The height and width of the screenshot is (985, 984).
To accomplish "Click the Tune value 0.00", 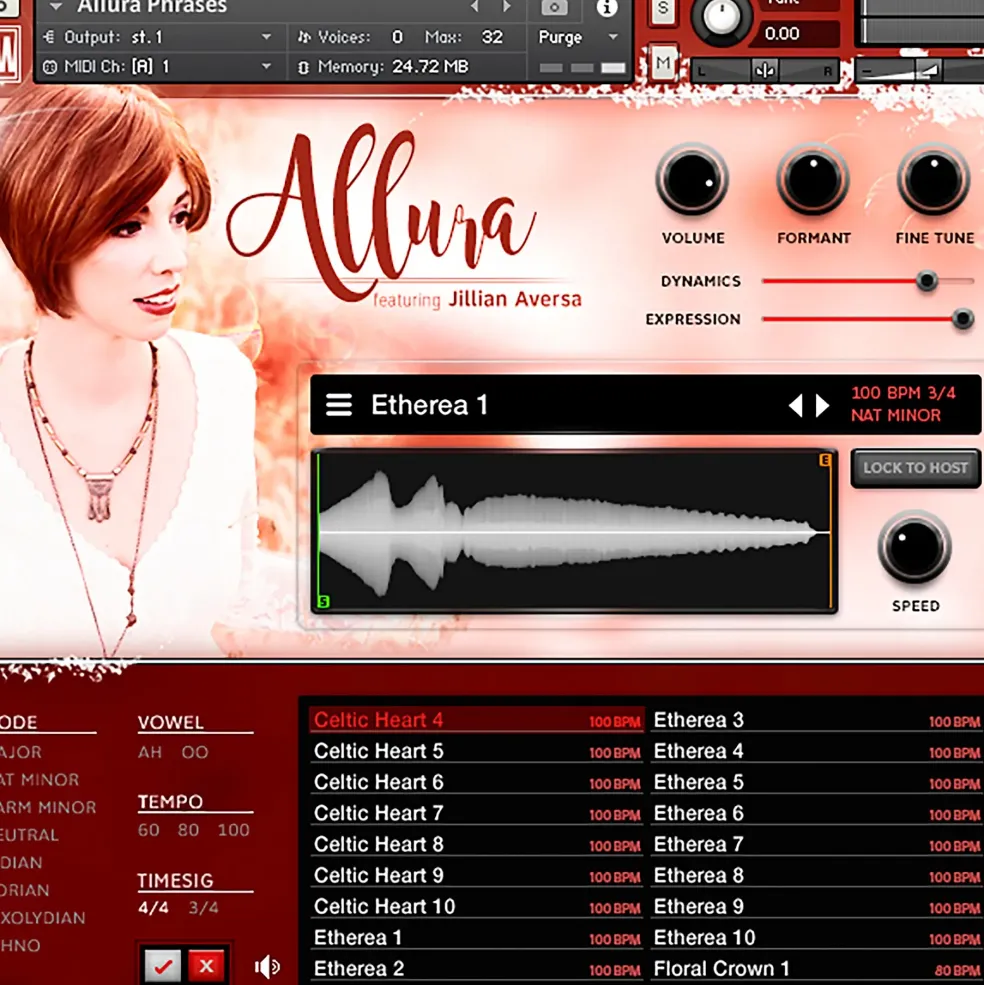I will coord(782,33).
